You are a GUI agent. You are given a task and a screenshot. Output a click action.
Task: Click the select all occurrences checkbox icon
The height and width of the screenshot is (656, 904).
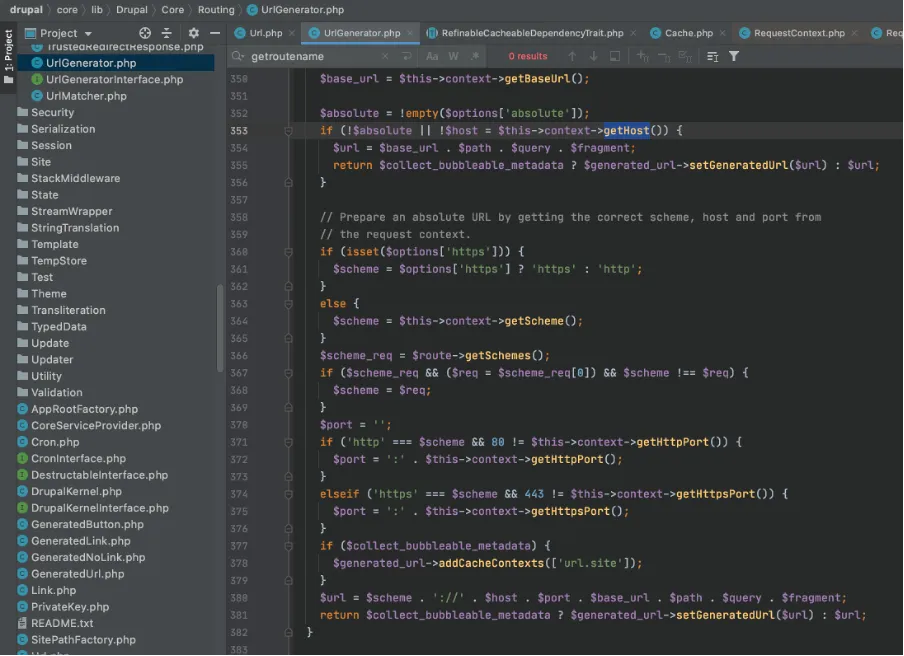coord(685,56)
